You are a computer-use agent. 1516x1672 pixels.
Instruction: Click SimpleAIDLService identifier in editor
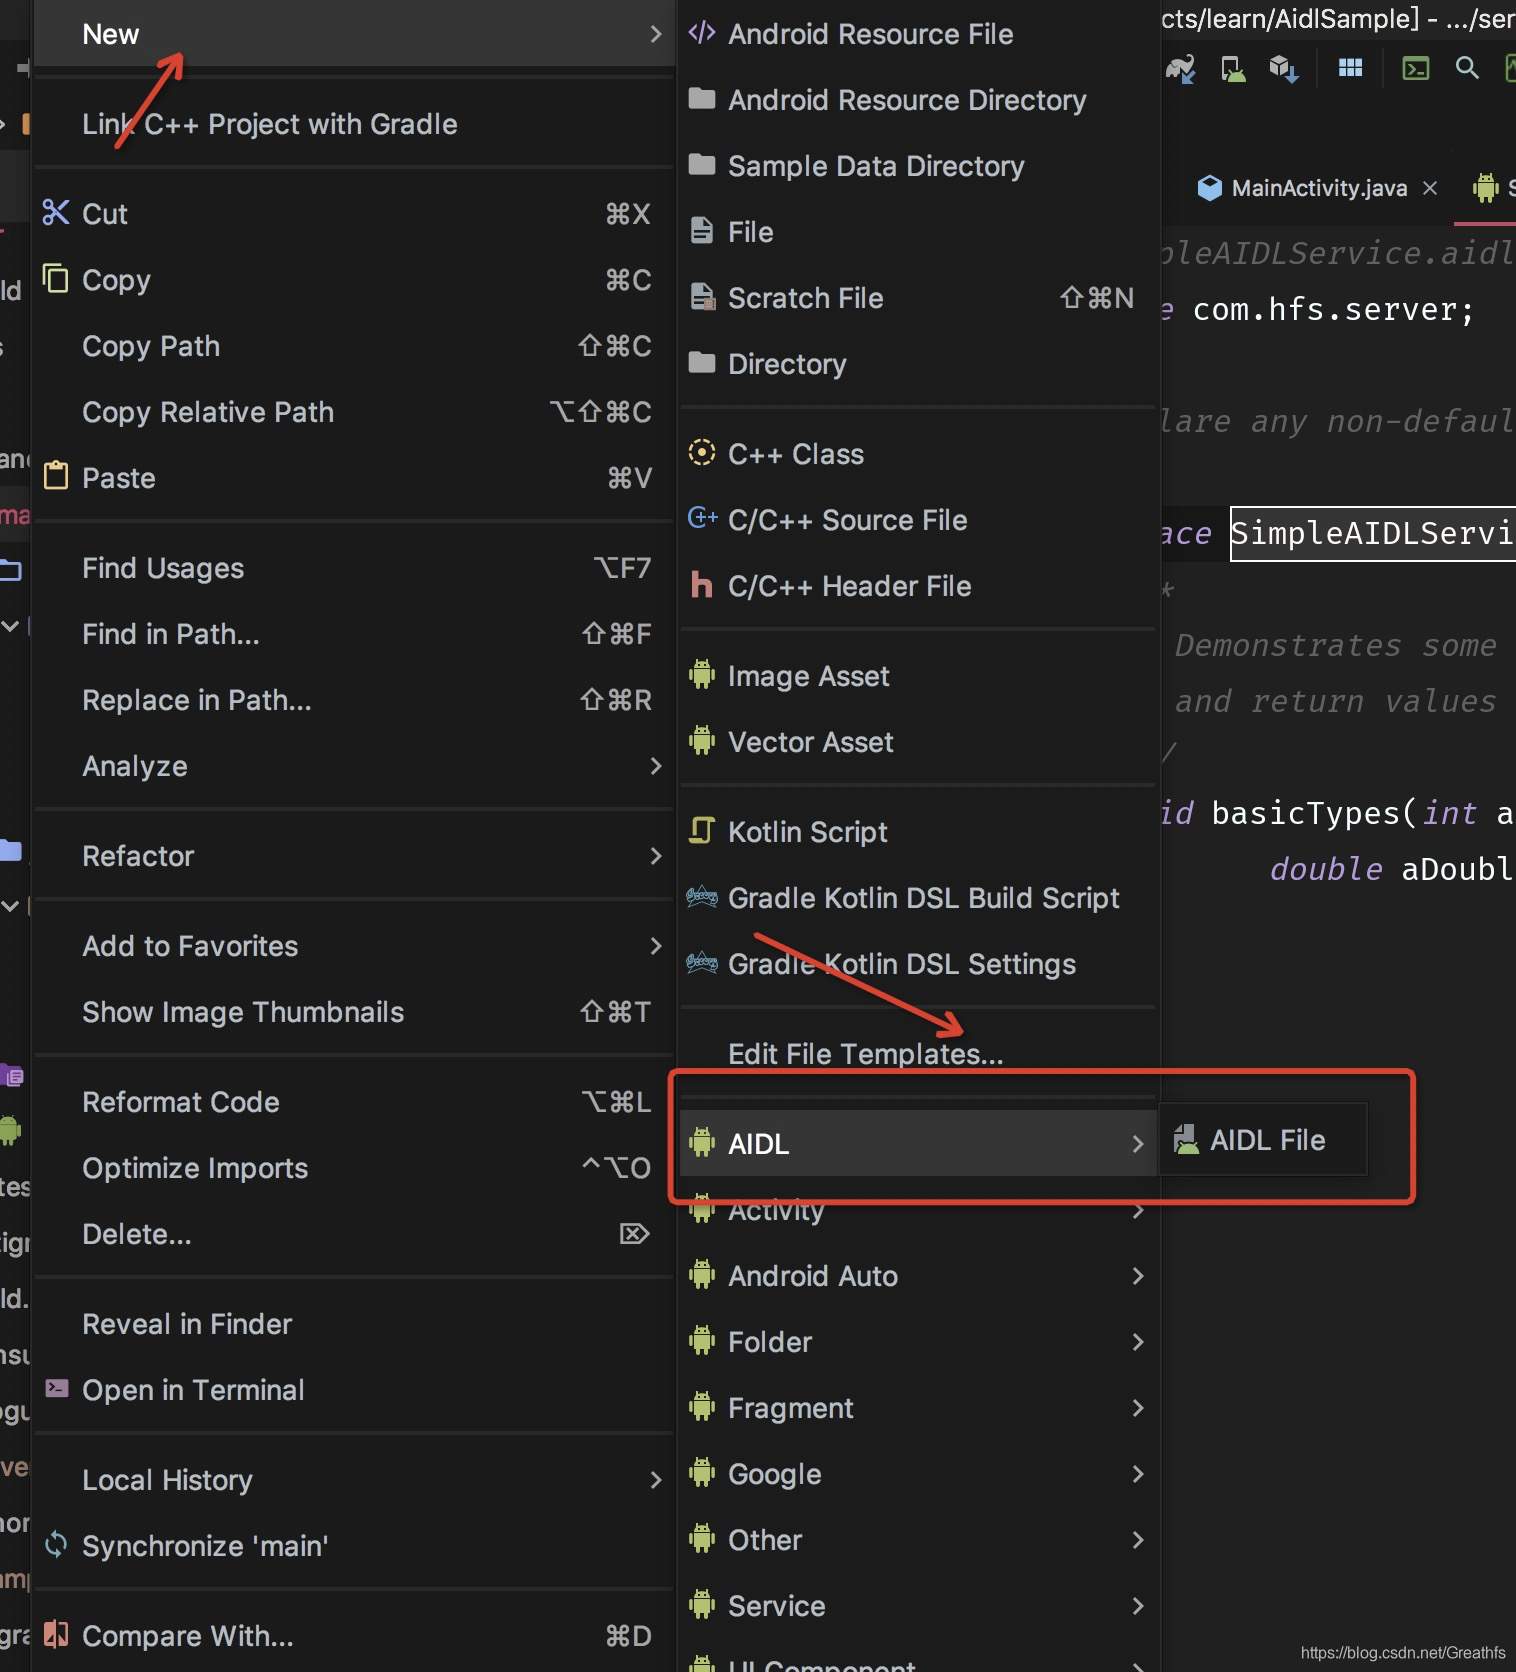[1372, 533]
